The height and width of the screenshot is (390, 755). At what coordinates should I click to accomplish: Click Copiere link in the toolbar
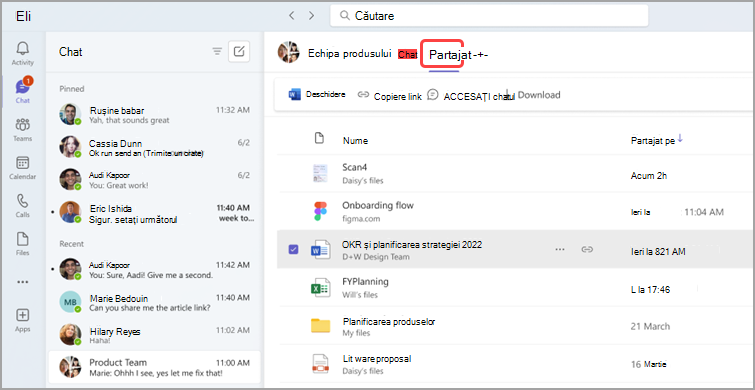pyautogui.click(x=390, y=95)
